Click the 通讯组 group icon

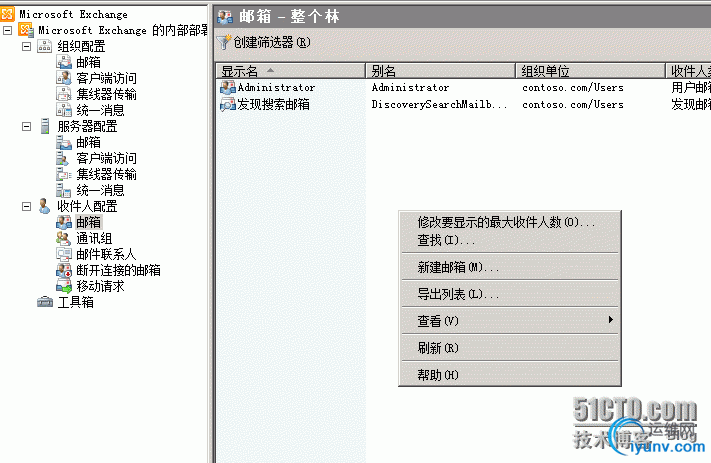(x=64, y=238)
